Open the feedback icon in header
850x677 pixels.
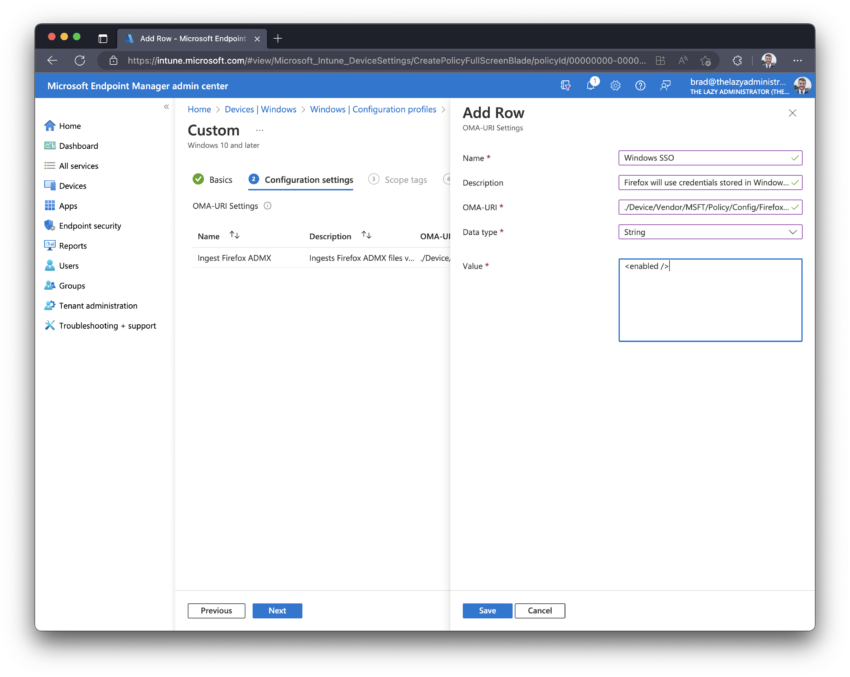(665, 85)
